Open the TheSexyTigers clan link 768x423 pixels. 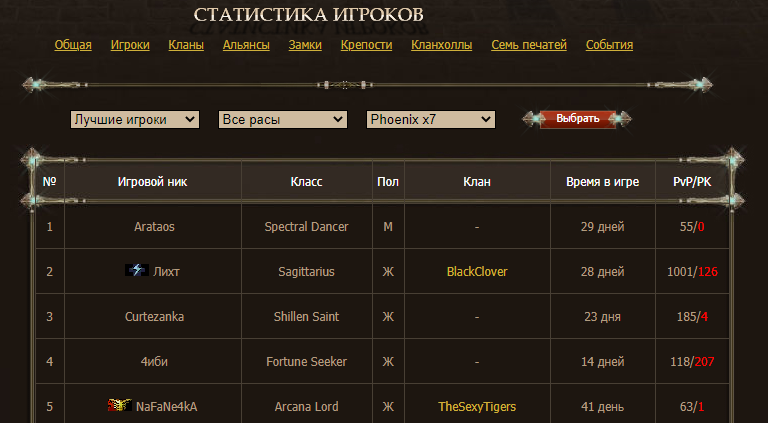coord(477,407)
